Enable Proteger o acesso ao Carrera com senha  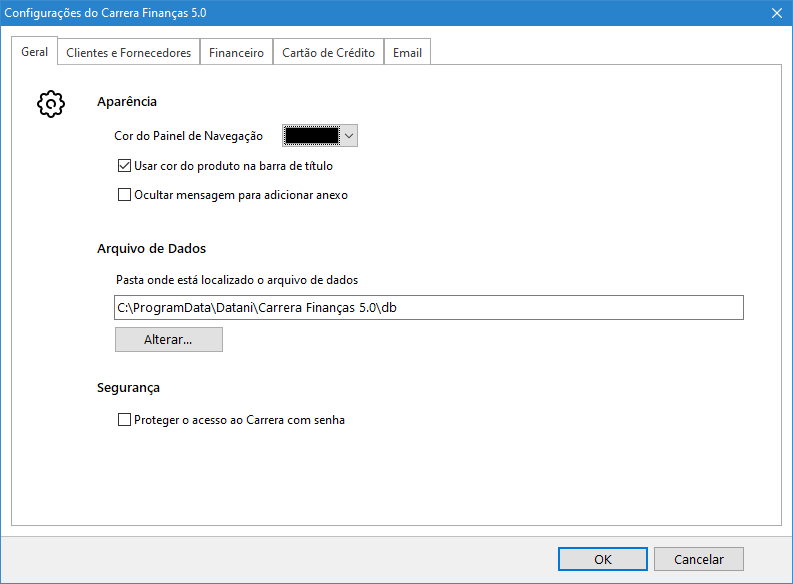pos(125,421)
